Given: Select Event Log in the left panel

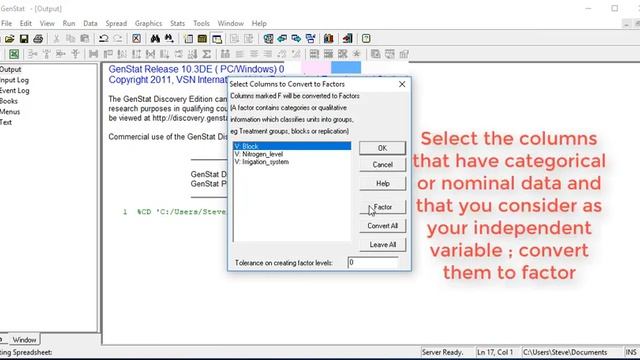Looking at the screenshot, I should (15, 91).
